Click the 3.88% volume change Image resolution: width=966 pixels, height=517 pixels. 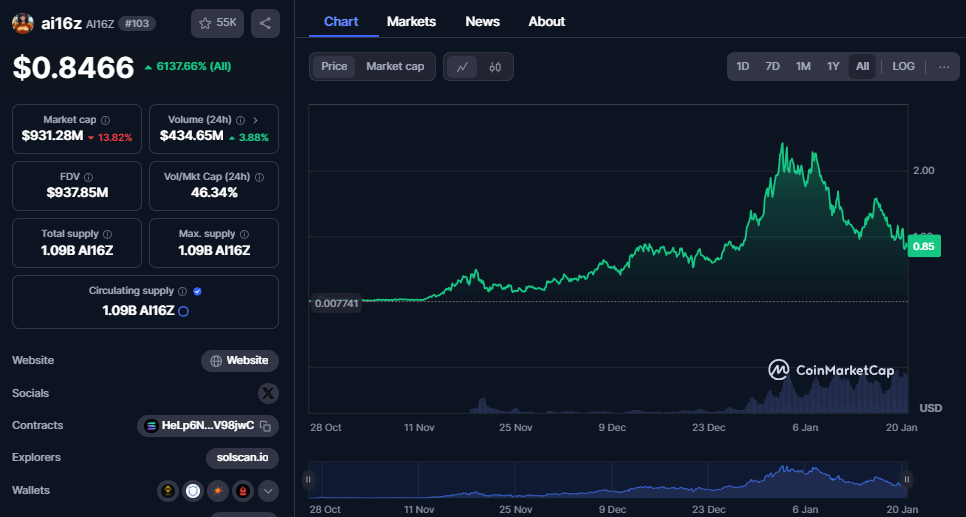(x=253, y=137)
